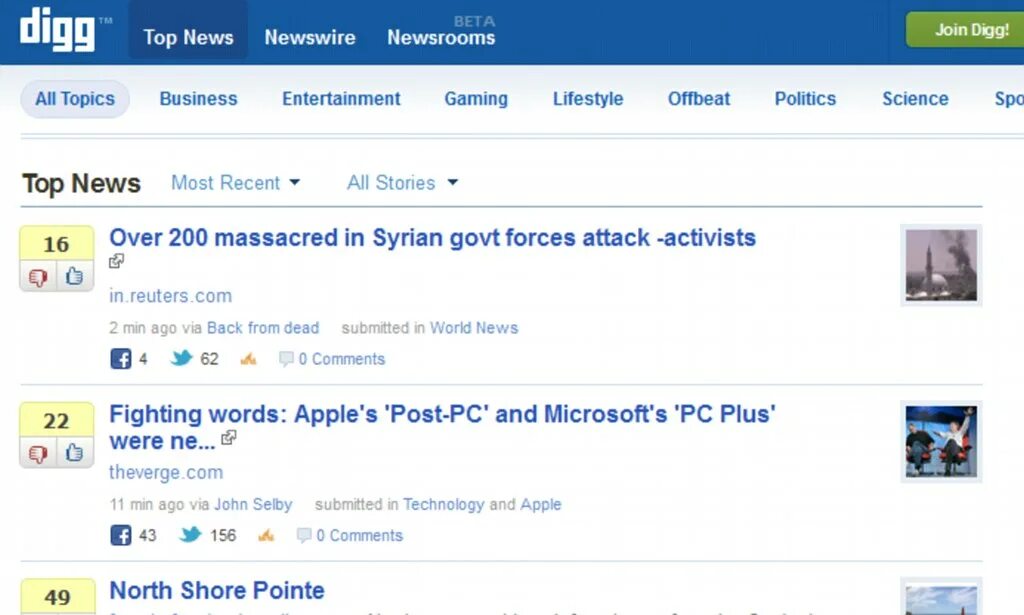Tweet the Syrian govt forces story
1024x615 pixels.
coord(182,358)
